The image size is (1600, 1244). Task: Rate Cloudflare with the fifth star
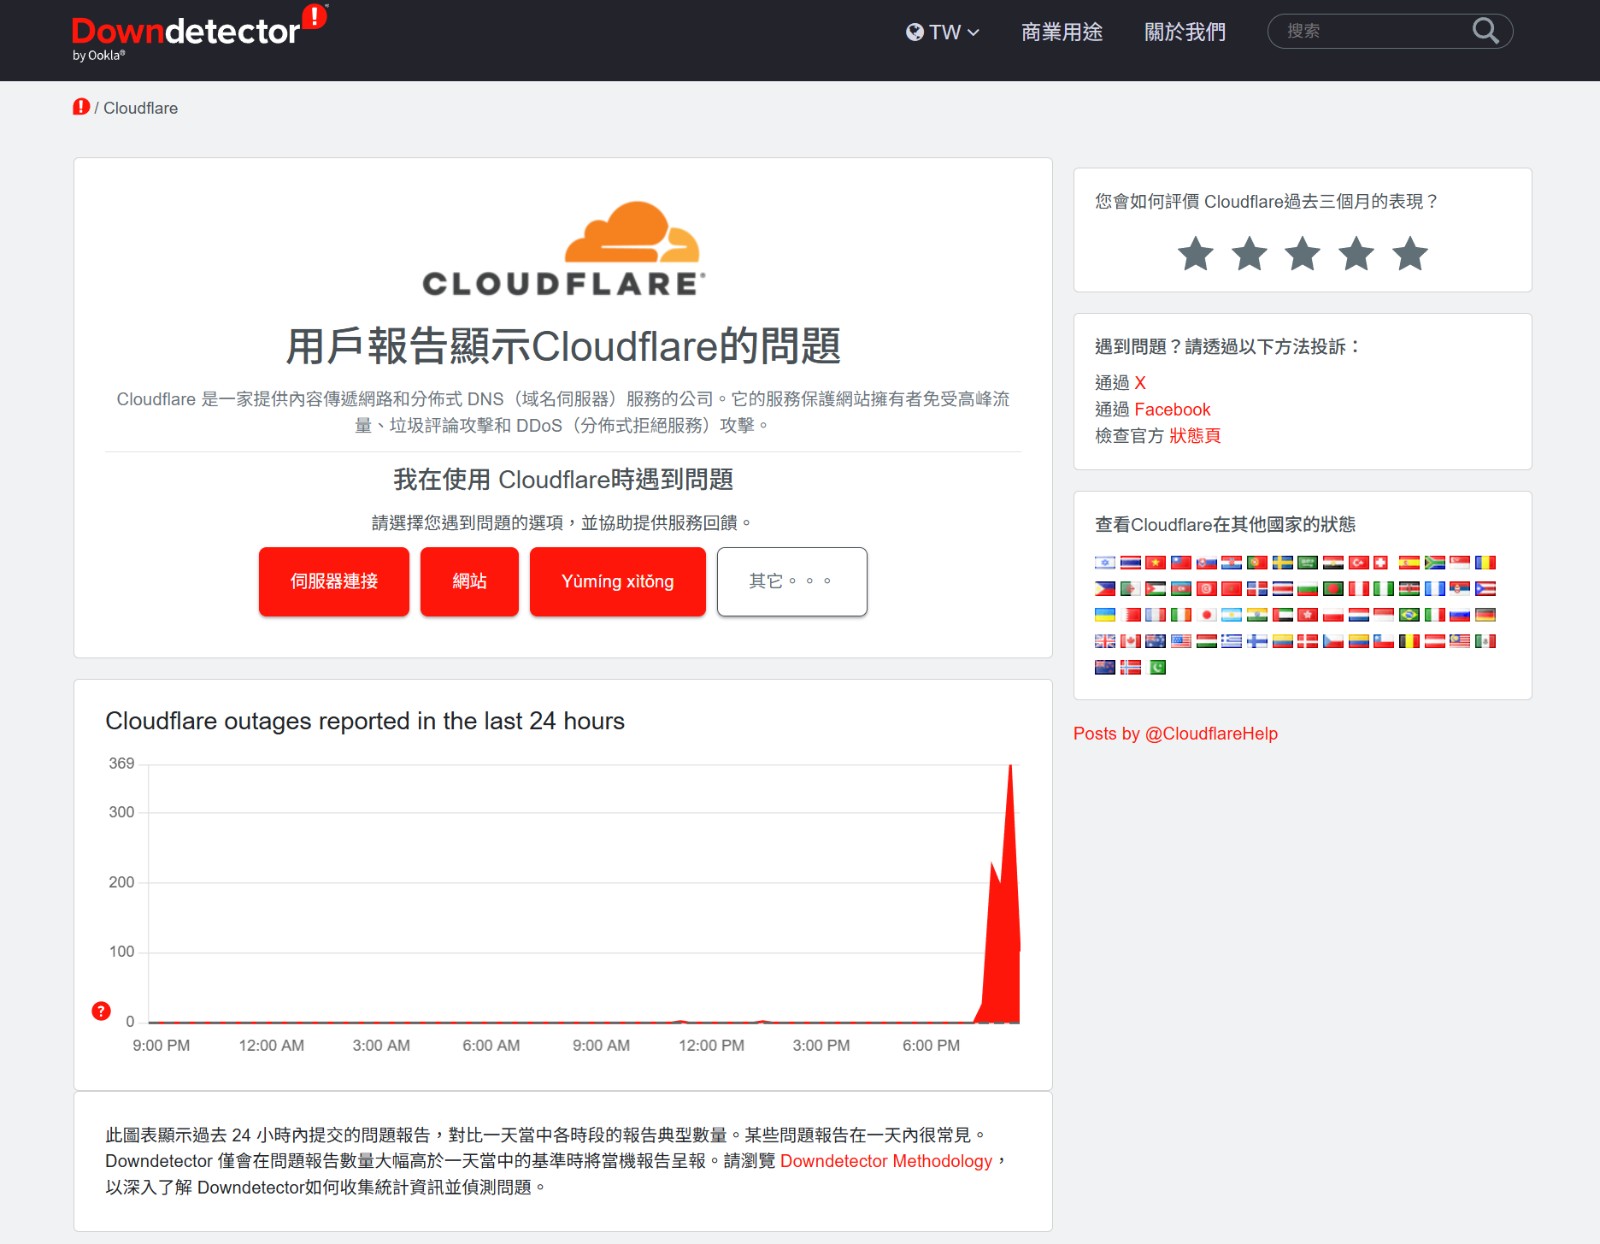pyautogui.click(x=1409, y=255)
